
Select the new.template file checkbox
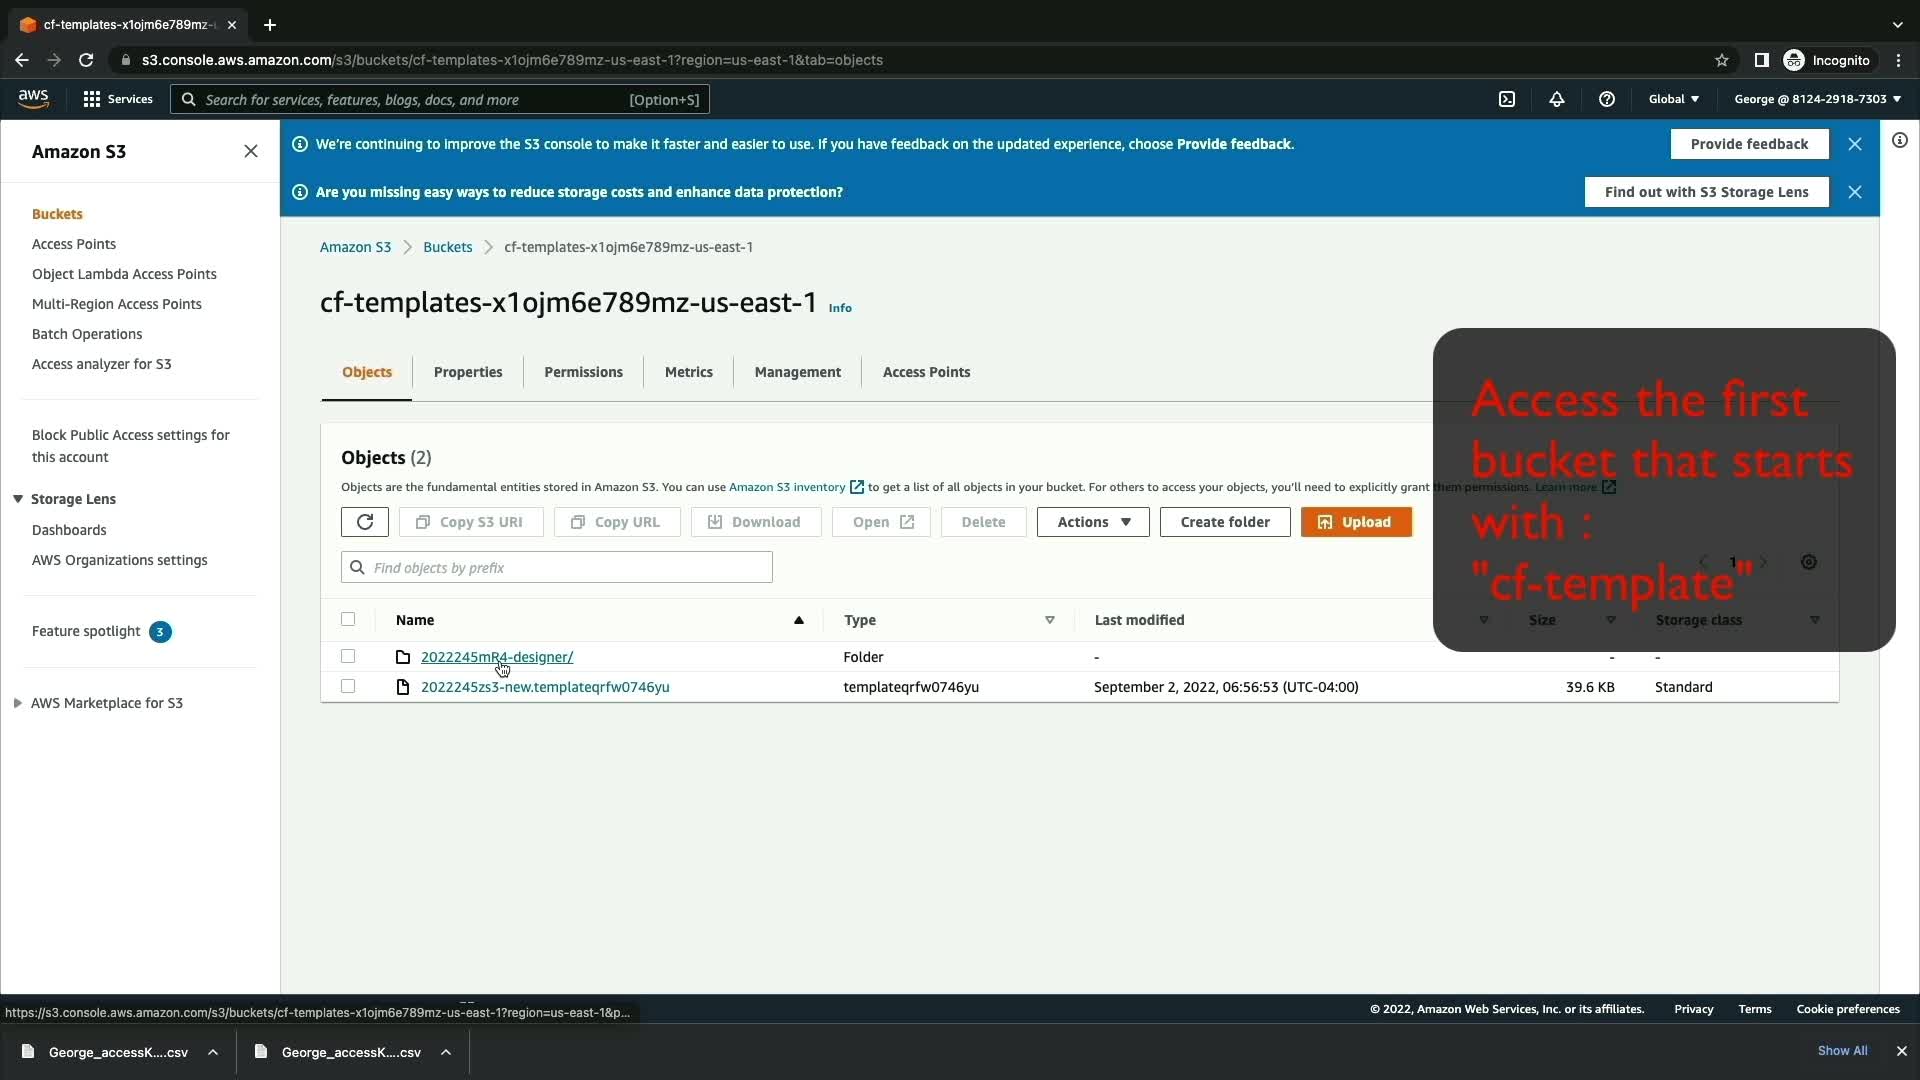tap(348, 686)
